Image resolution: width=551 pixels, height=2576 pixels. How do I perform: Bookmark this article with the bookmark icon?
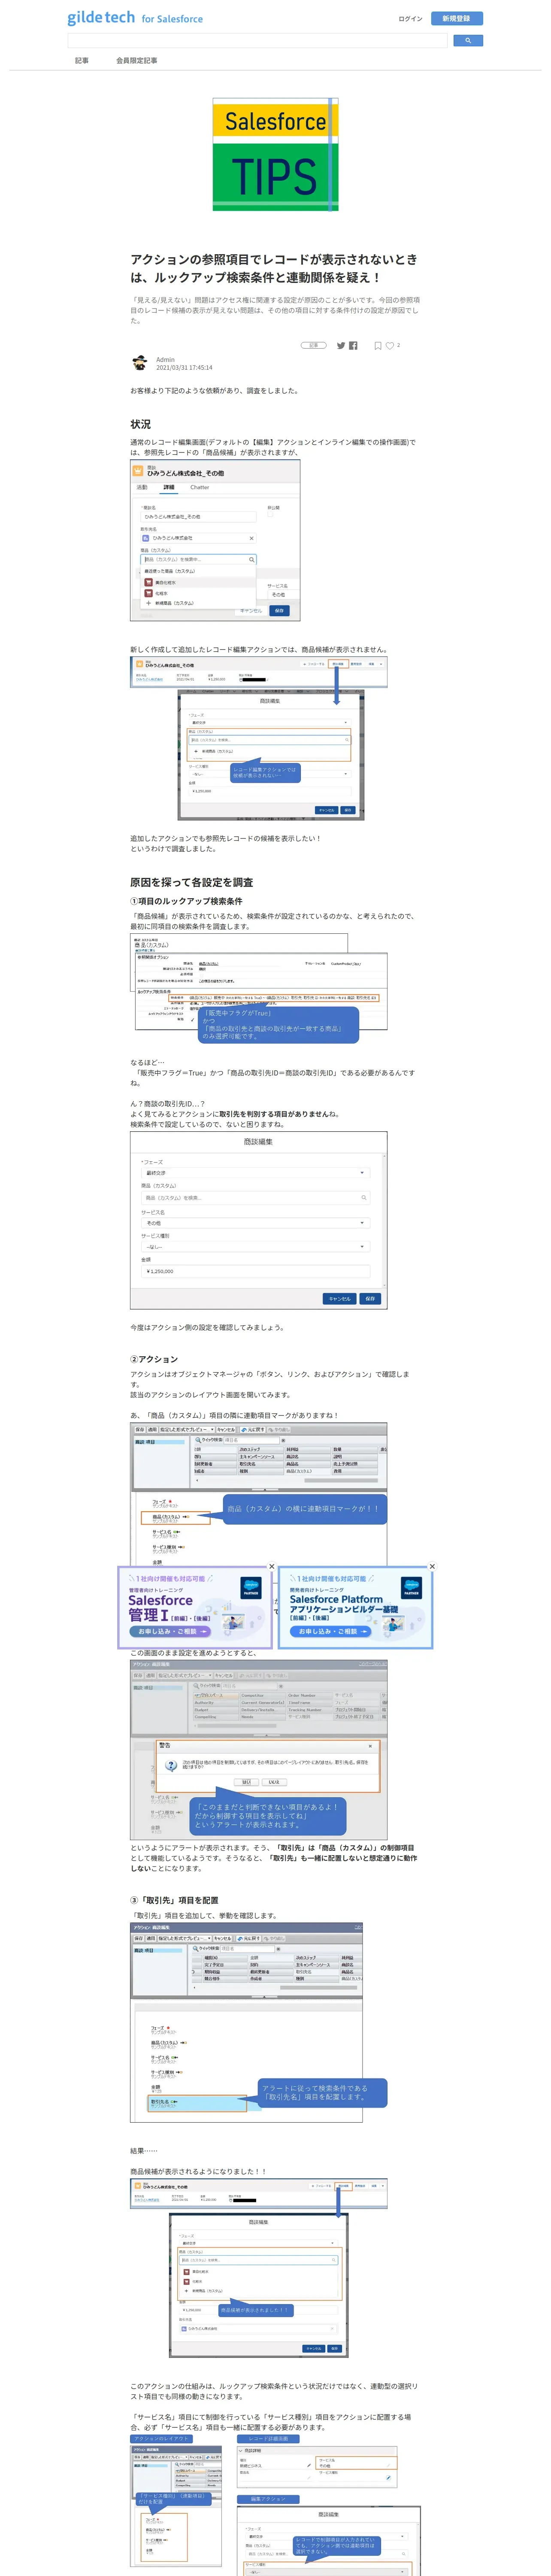point(378,345)
